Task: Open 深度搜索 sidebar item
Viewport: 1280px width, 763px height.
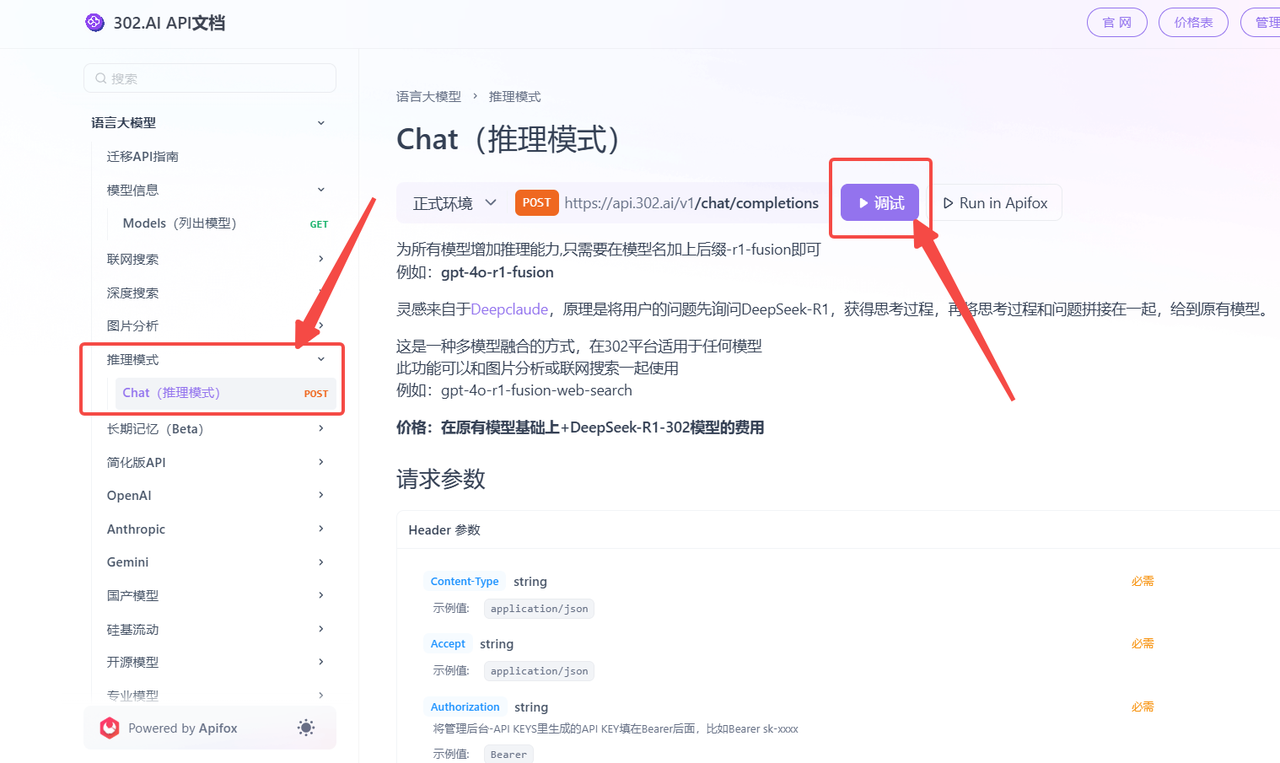Action: tap(133, 293)
